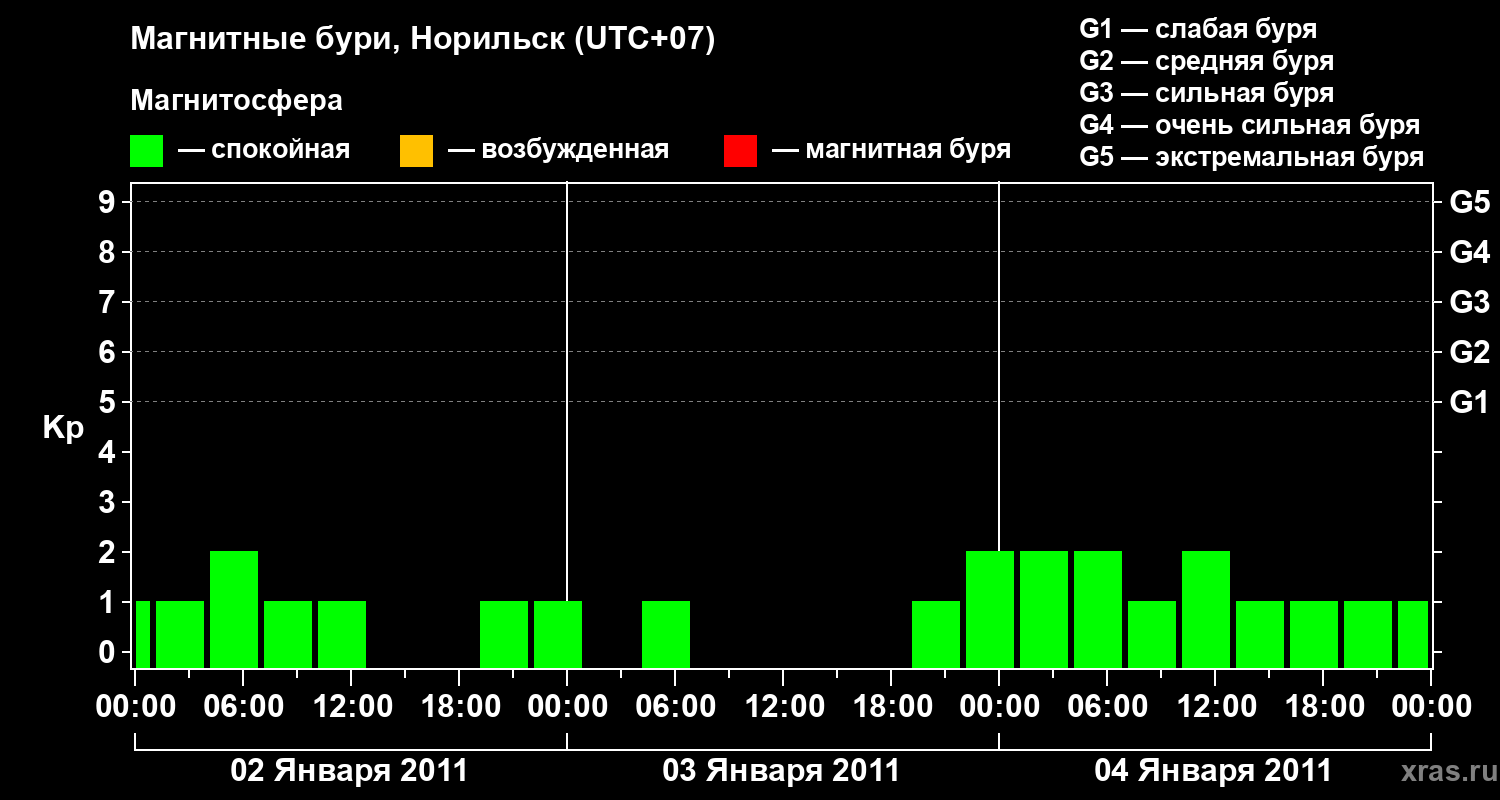1500x800 pixels.
Task: Click the '— возбужденная' legend label
Action: tap(558, 150)
